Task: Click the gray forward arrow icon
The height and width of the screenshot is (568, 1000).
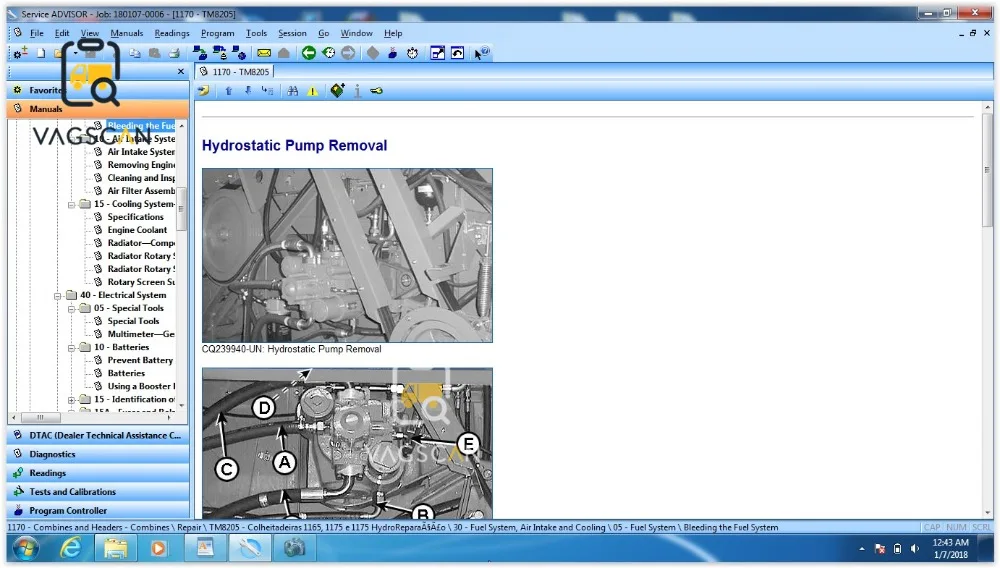Action: pyautogui.click(x=348, y=53)
